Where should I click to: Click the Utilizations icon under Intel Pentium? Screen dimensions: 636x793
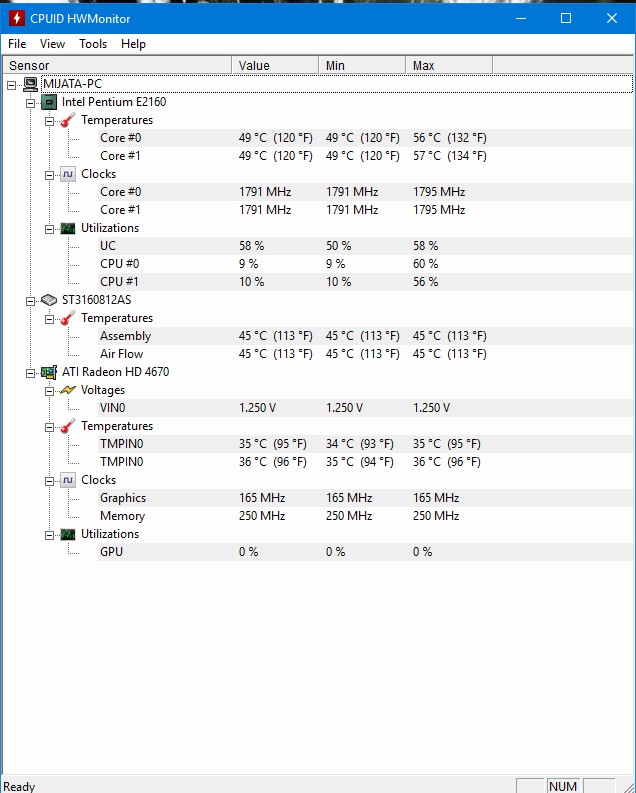(68, 228)
